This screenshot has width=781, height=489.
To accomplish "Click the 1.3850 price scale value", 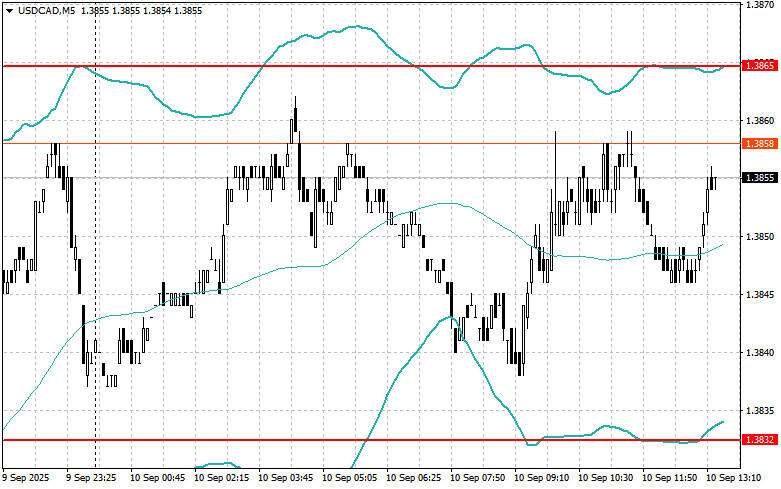I will (760, 237).
